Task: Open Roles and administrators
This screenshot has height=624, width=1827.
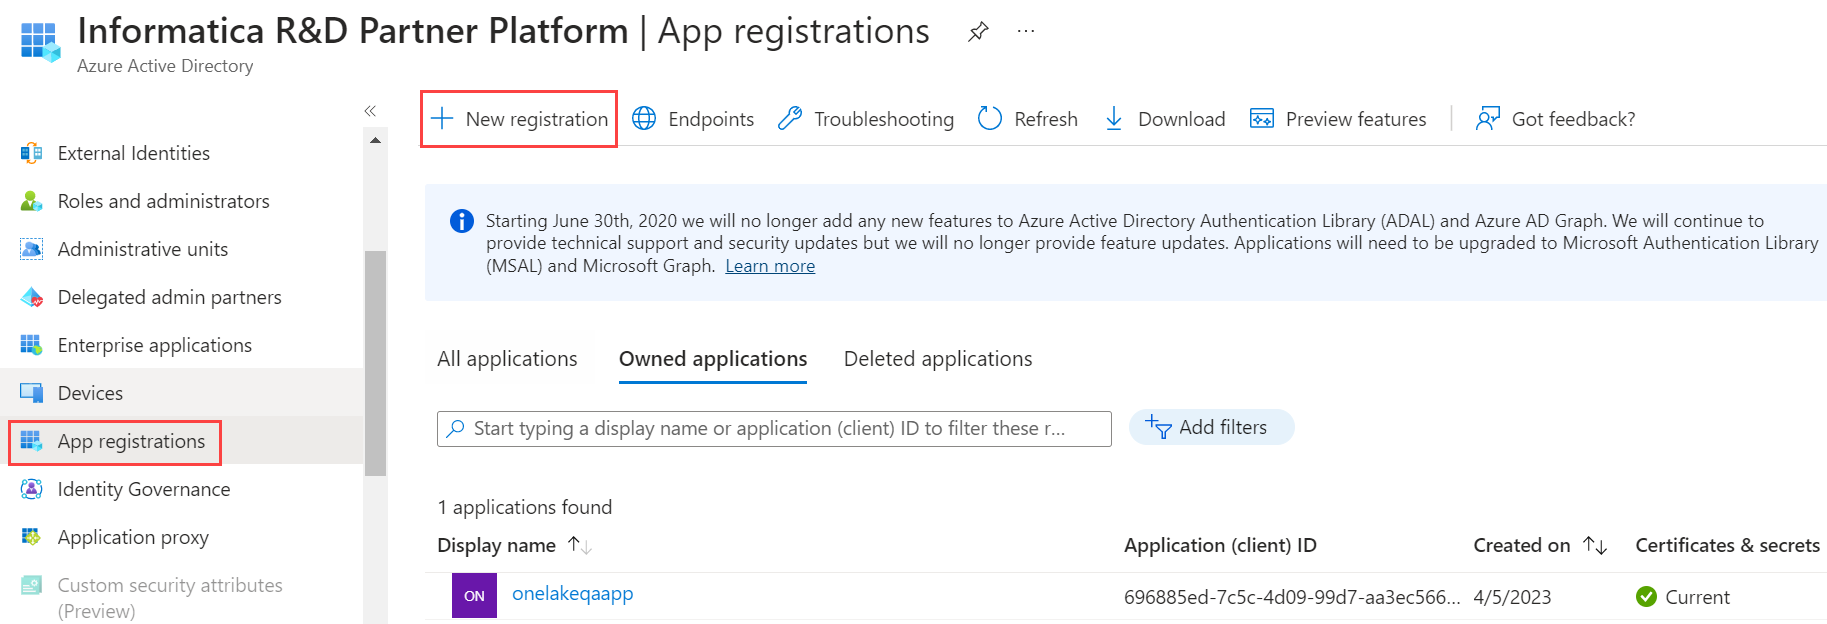Action: pos(164,201)
